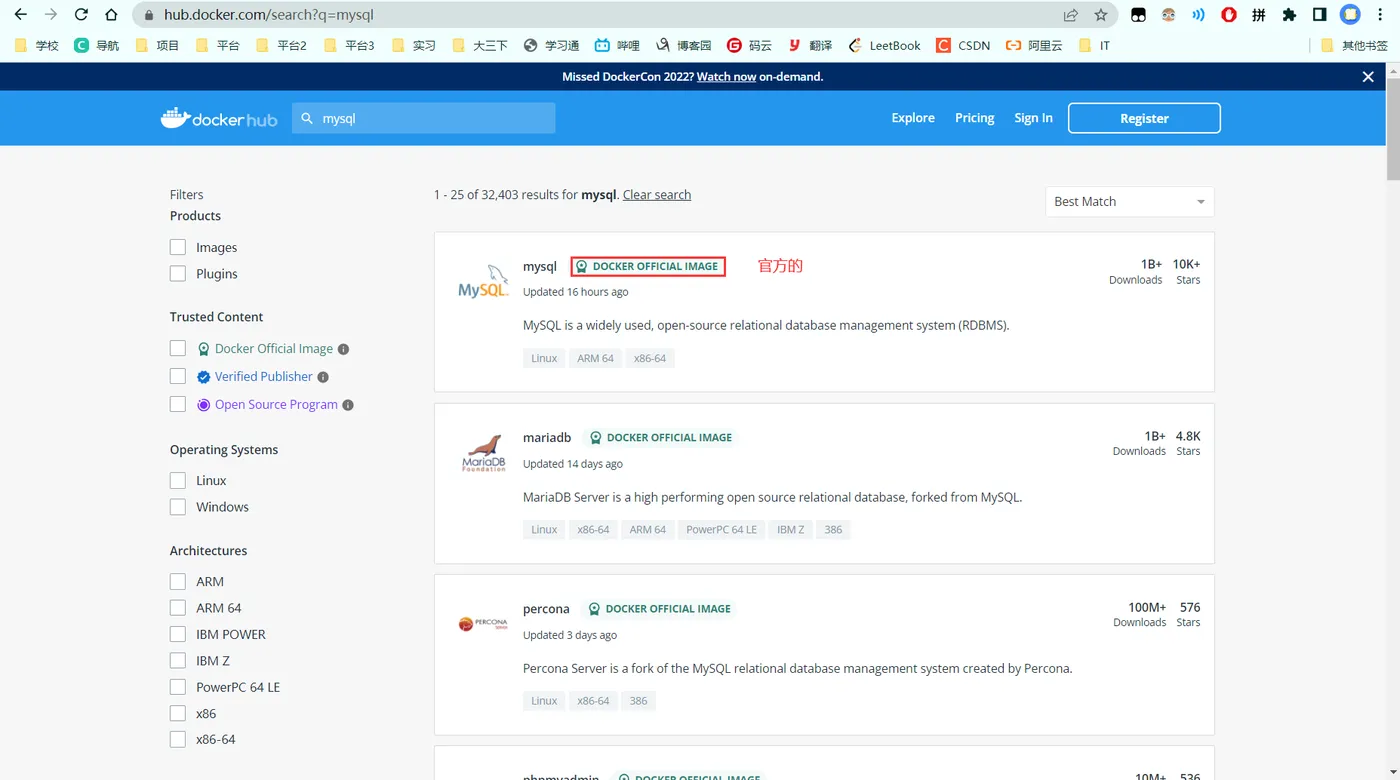Open the MySQL logo thumbnail
Image resolution: width=1400 pixels, height=780 pixels.
[x=483, y=282]
